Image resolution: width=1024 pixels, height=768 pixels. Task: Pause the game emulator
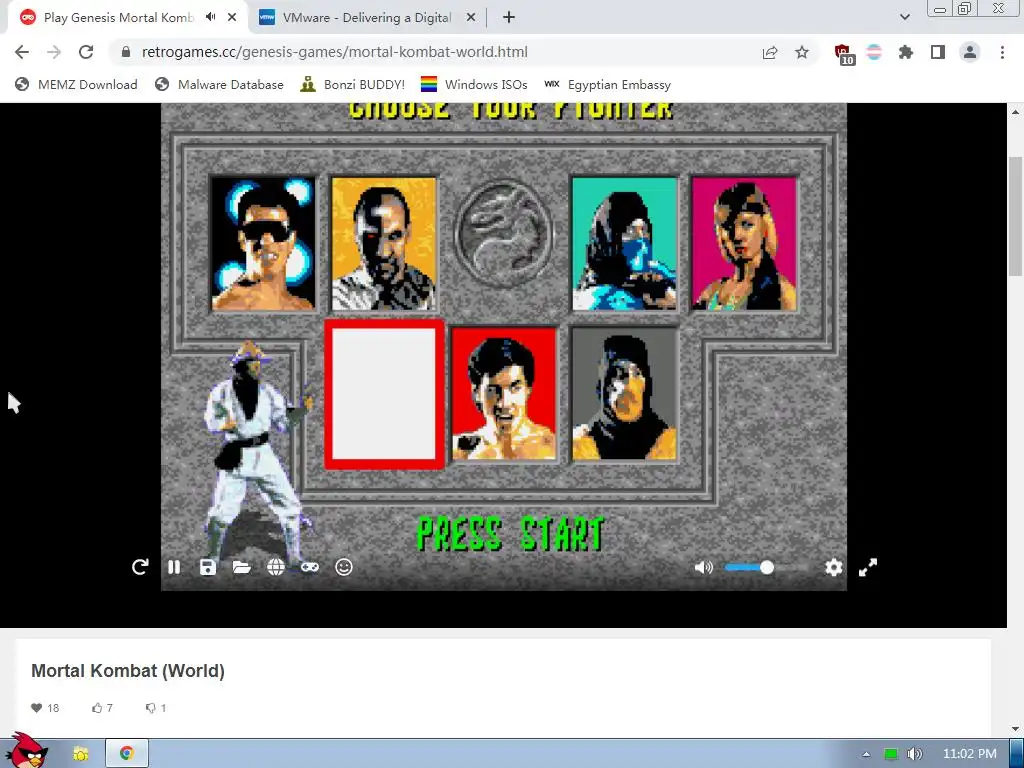pyautogui.click(x=174, y=567)
